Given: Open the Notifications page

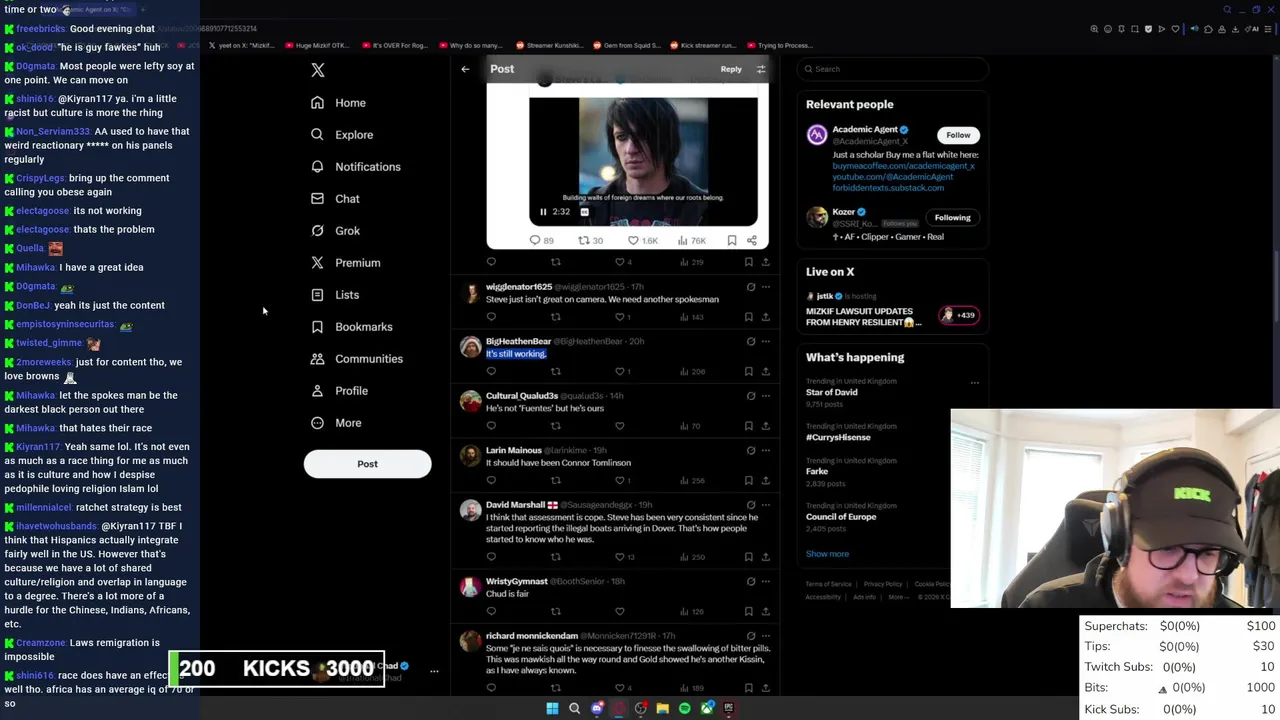Looking at the screenshot, I should click(355, 167).
